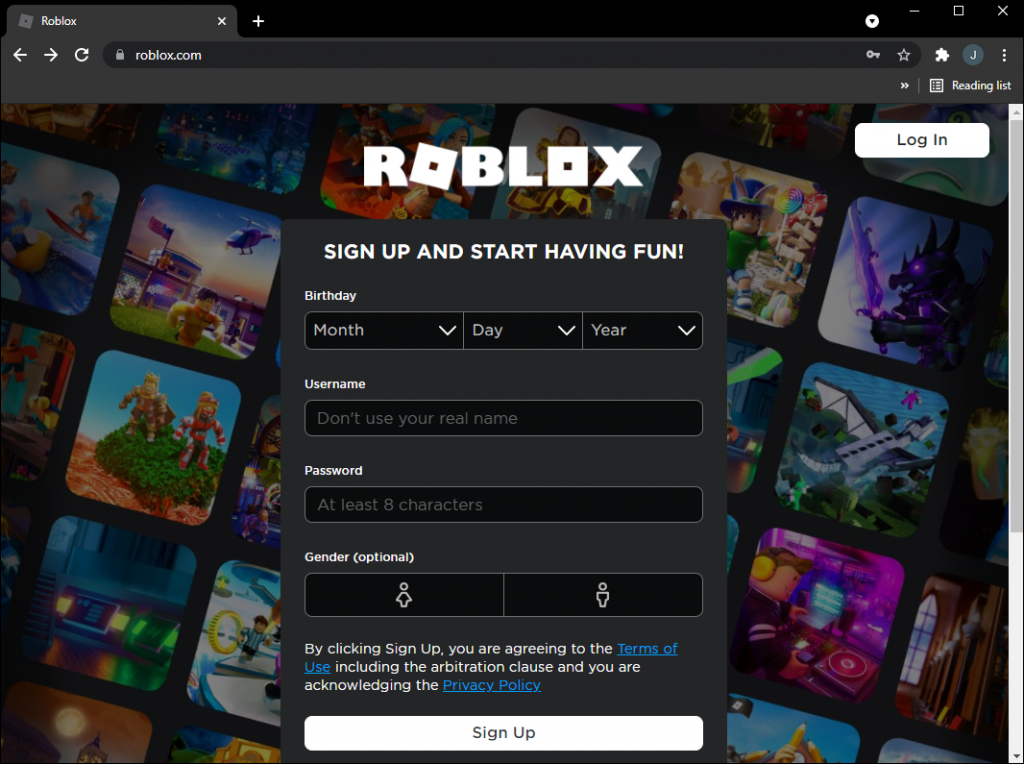Image resolution: width=1024 pixels, height=764 pixels.
Task: Focus the Password input field
Action: [x=504, y=504]
